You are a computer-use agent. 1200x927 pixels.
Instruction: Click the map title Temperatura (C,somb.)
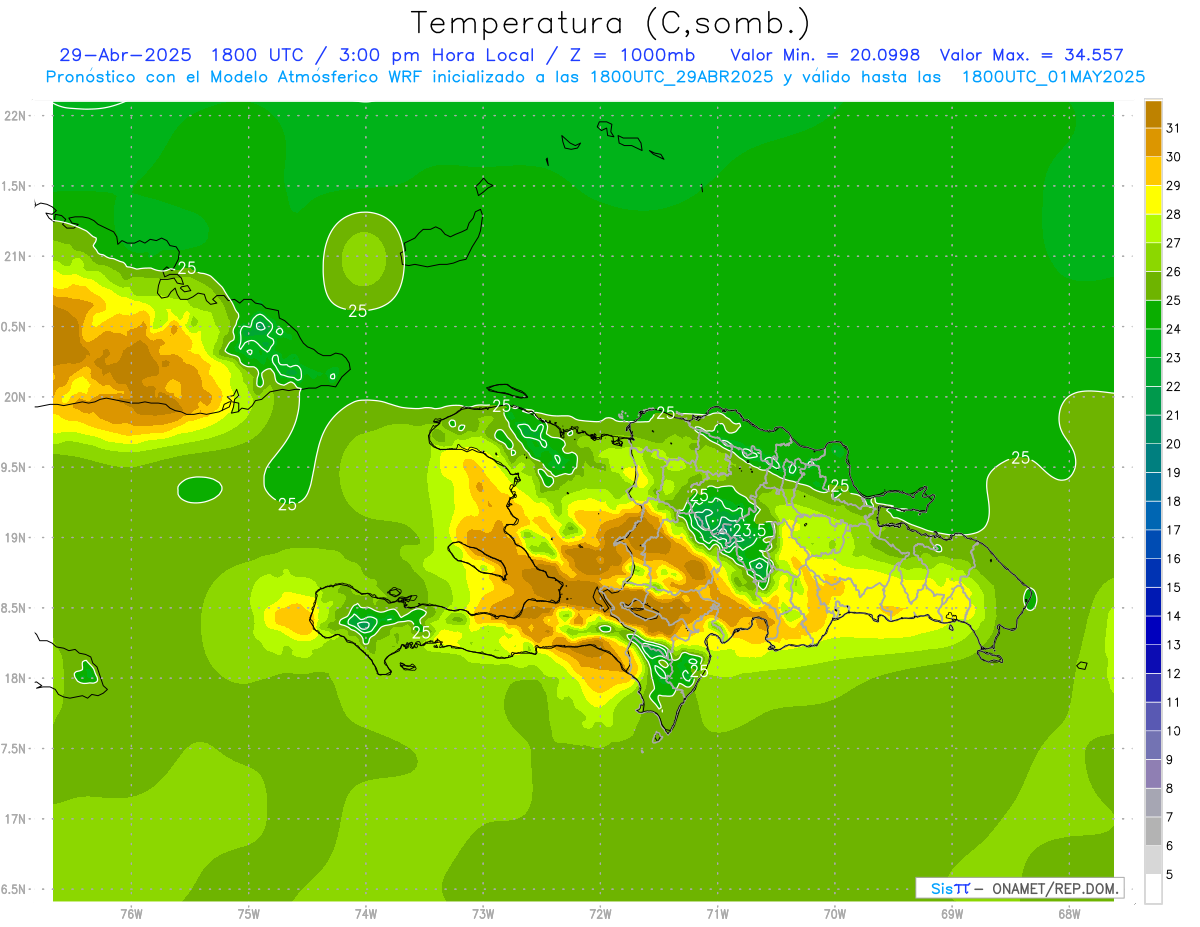click(610, 23)
